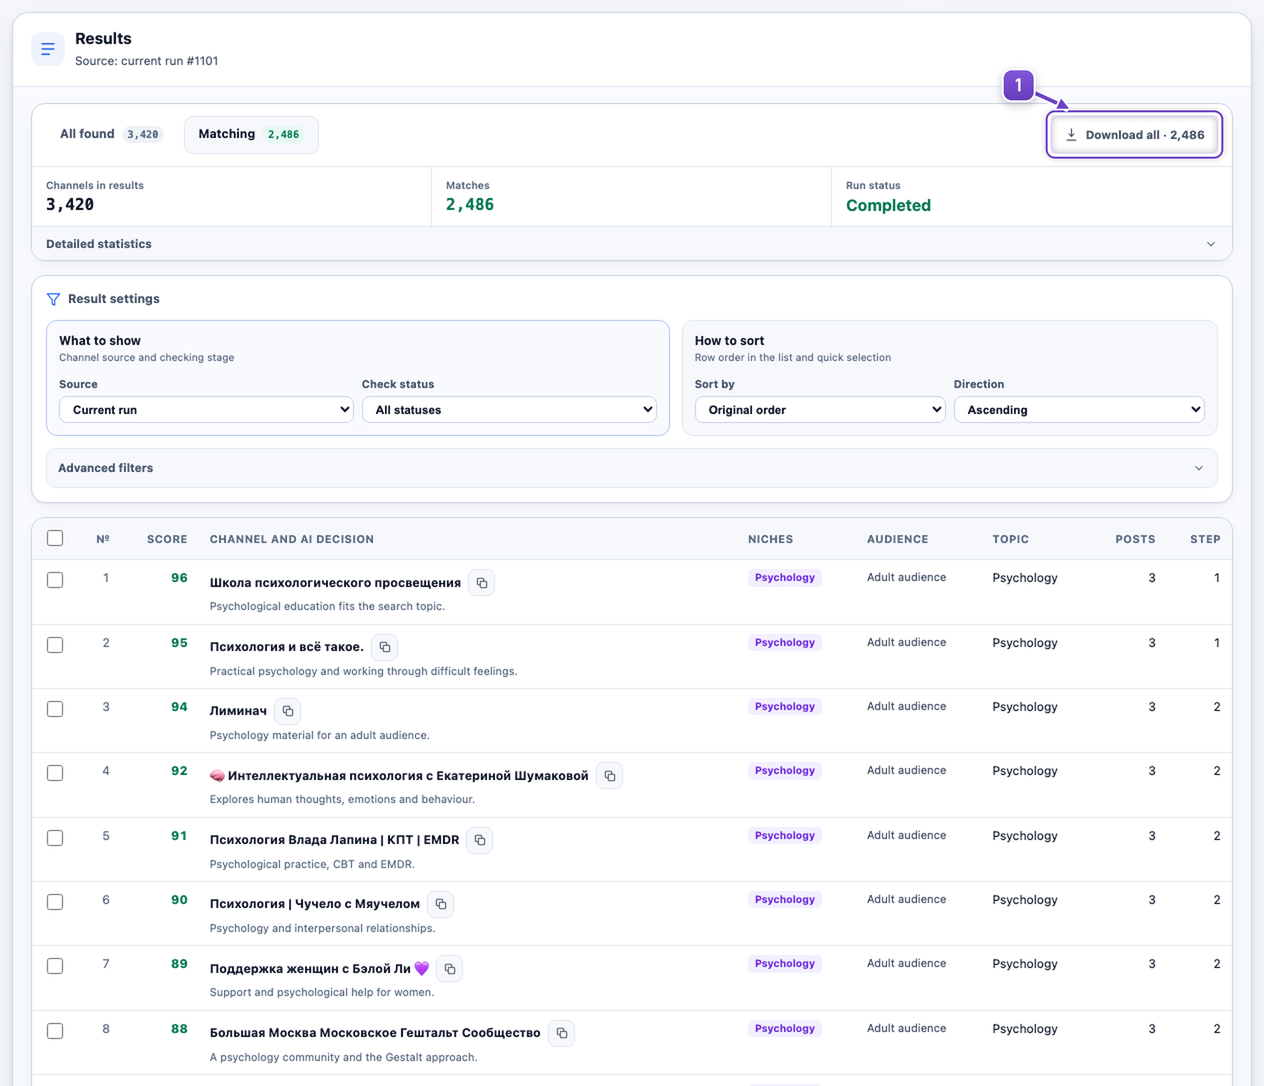Check the box for the Лиминач row
Viewport: 1264px width, 1086px height.
click(x=55, y=709)
